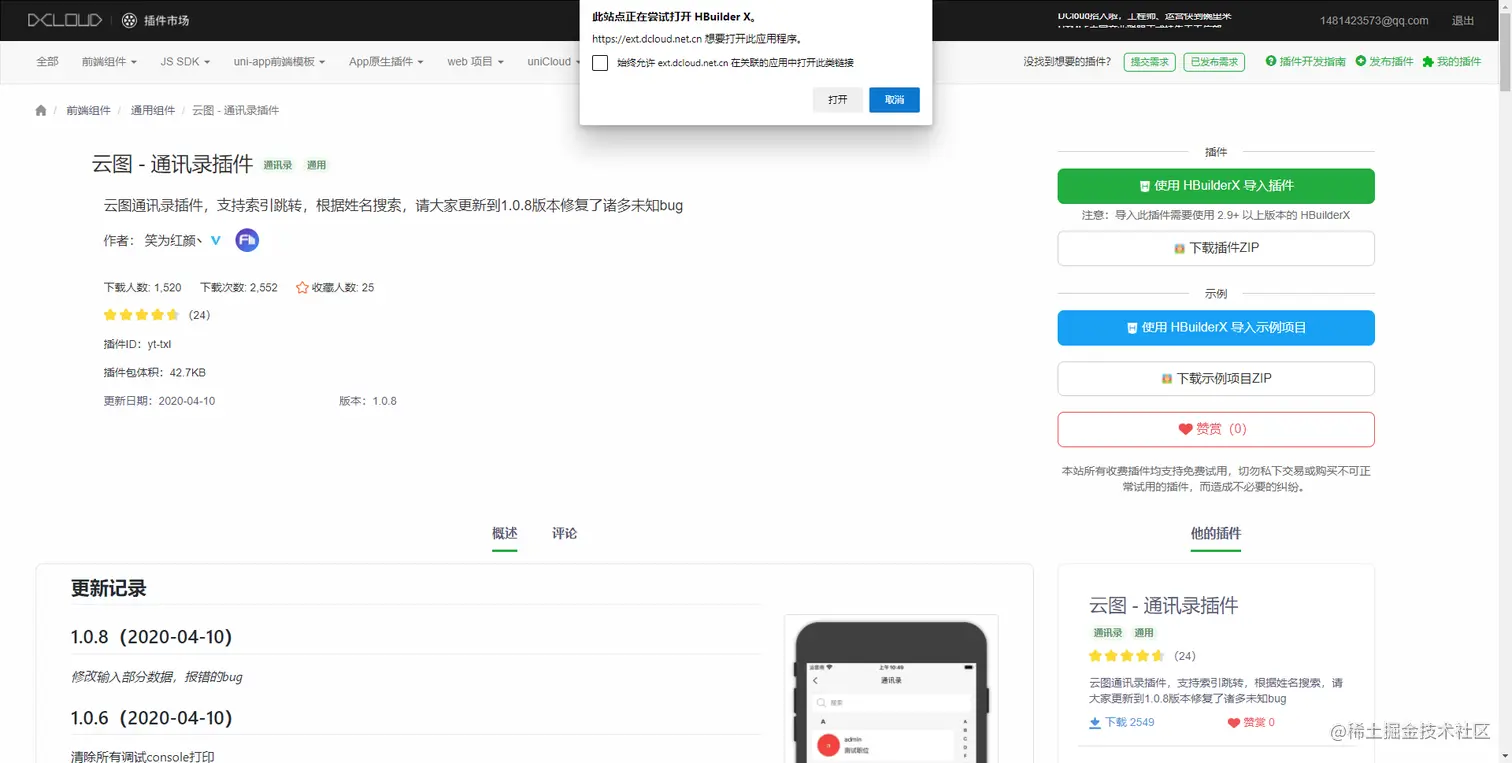Click 使用 HBuilderX 导入插件 green button
This screenshot has height=763, width=1512.
click(1216, 186)
